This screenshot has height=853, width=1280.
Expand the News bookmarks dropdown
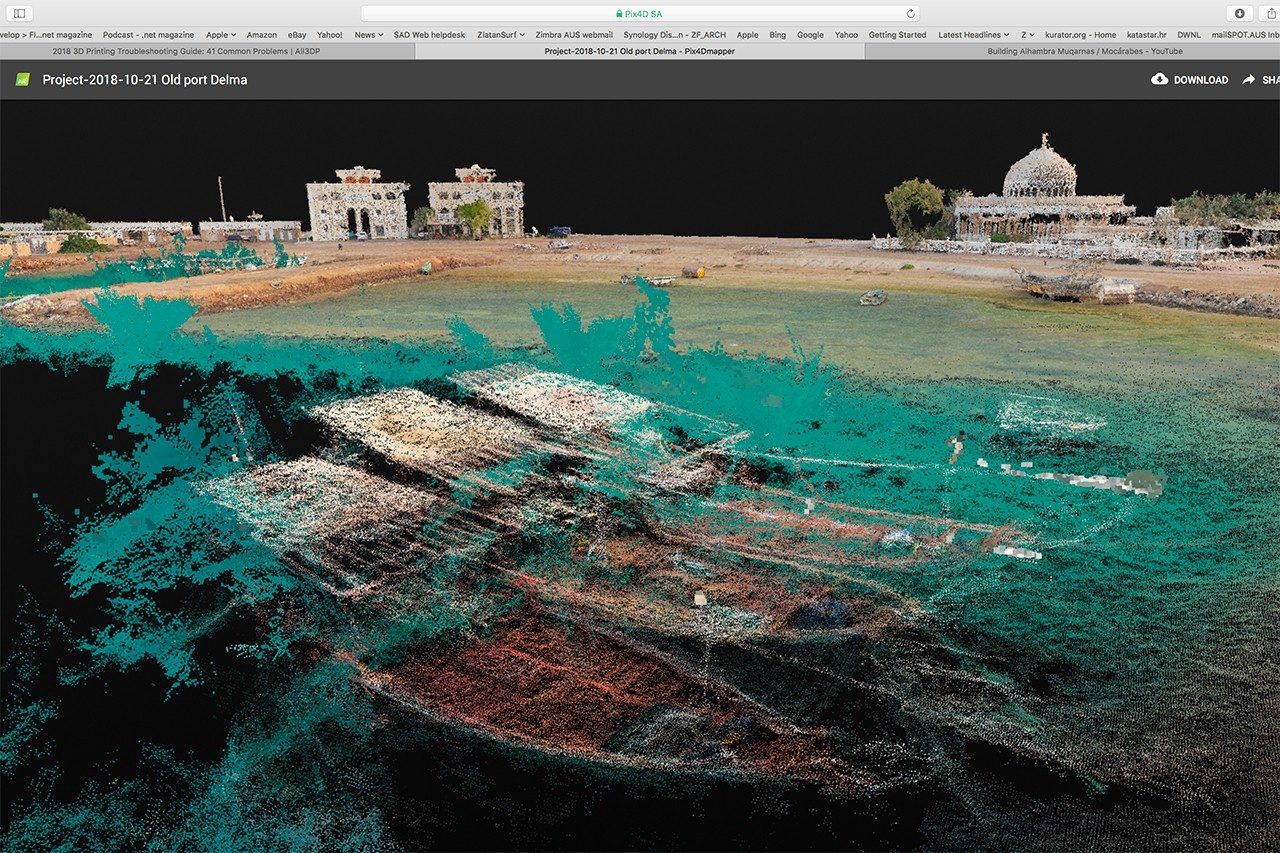(368, 35)
